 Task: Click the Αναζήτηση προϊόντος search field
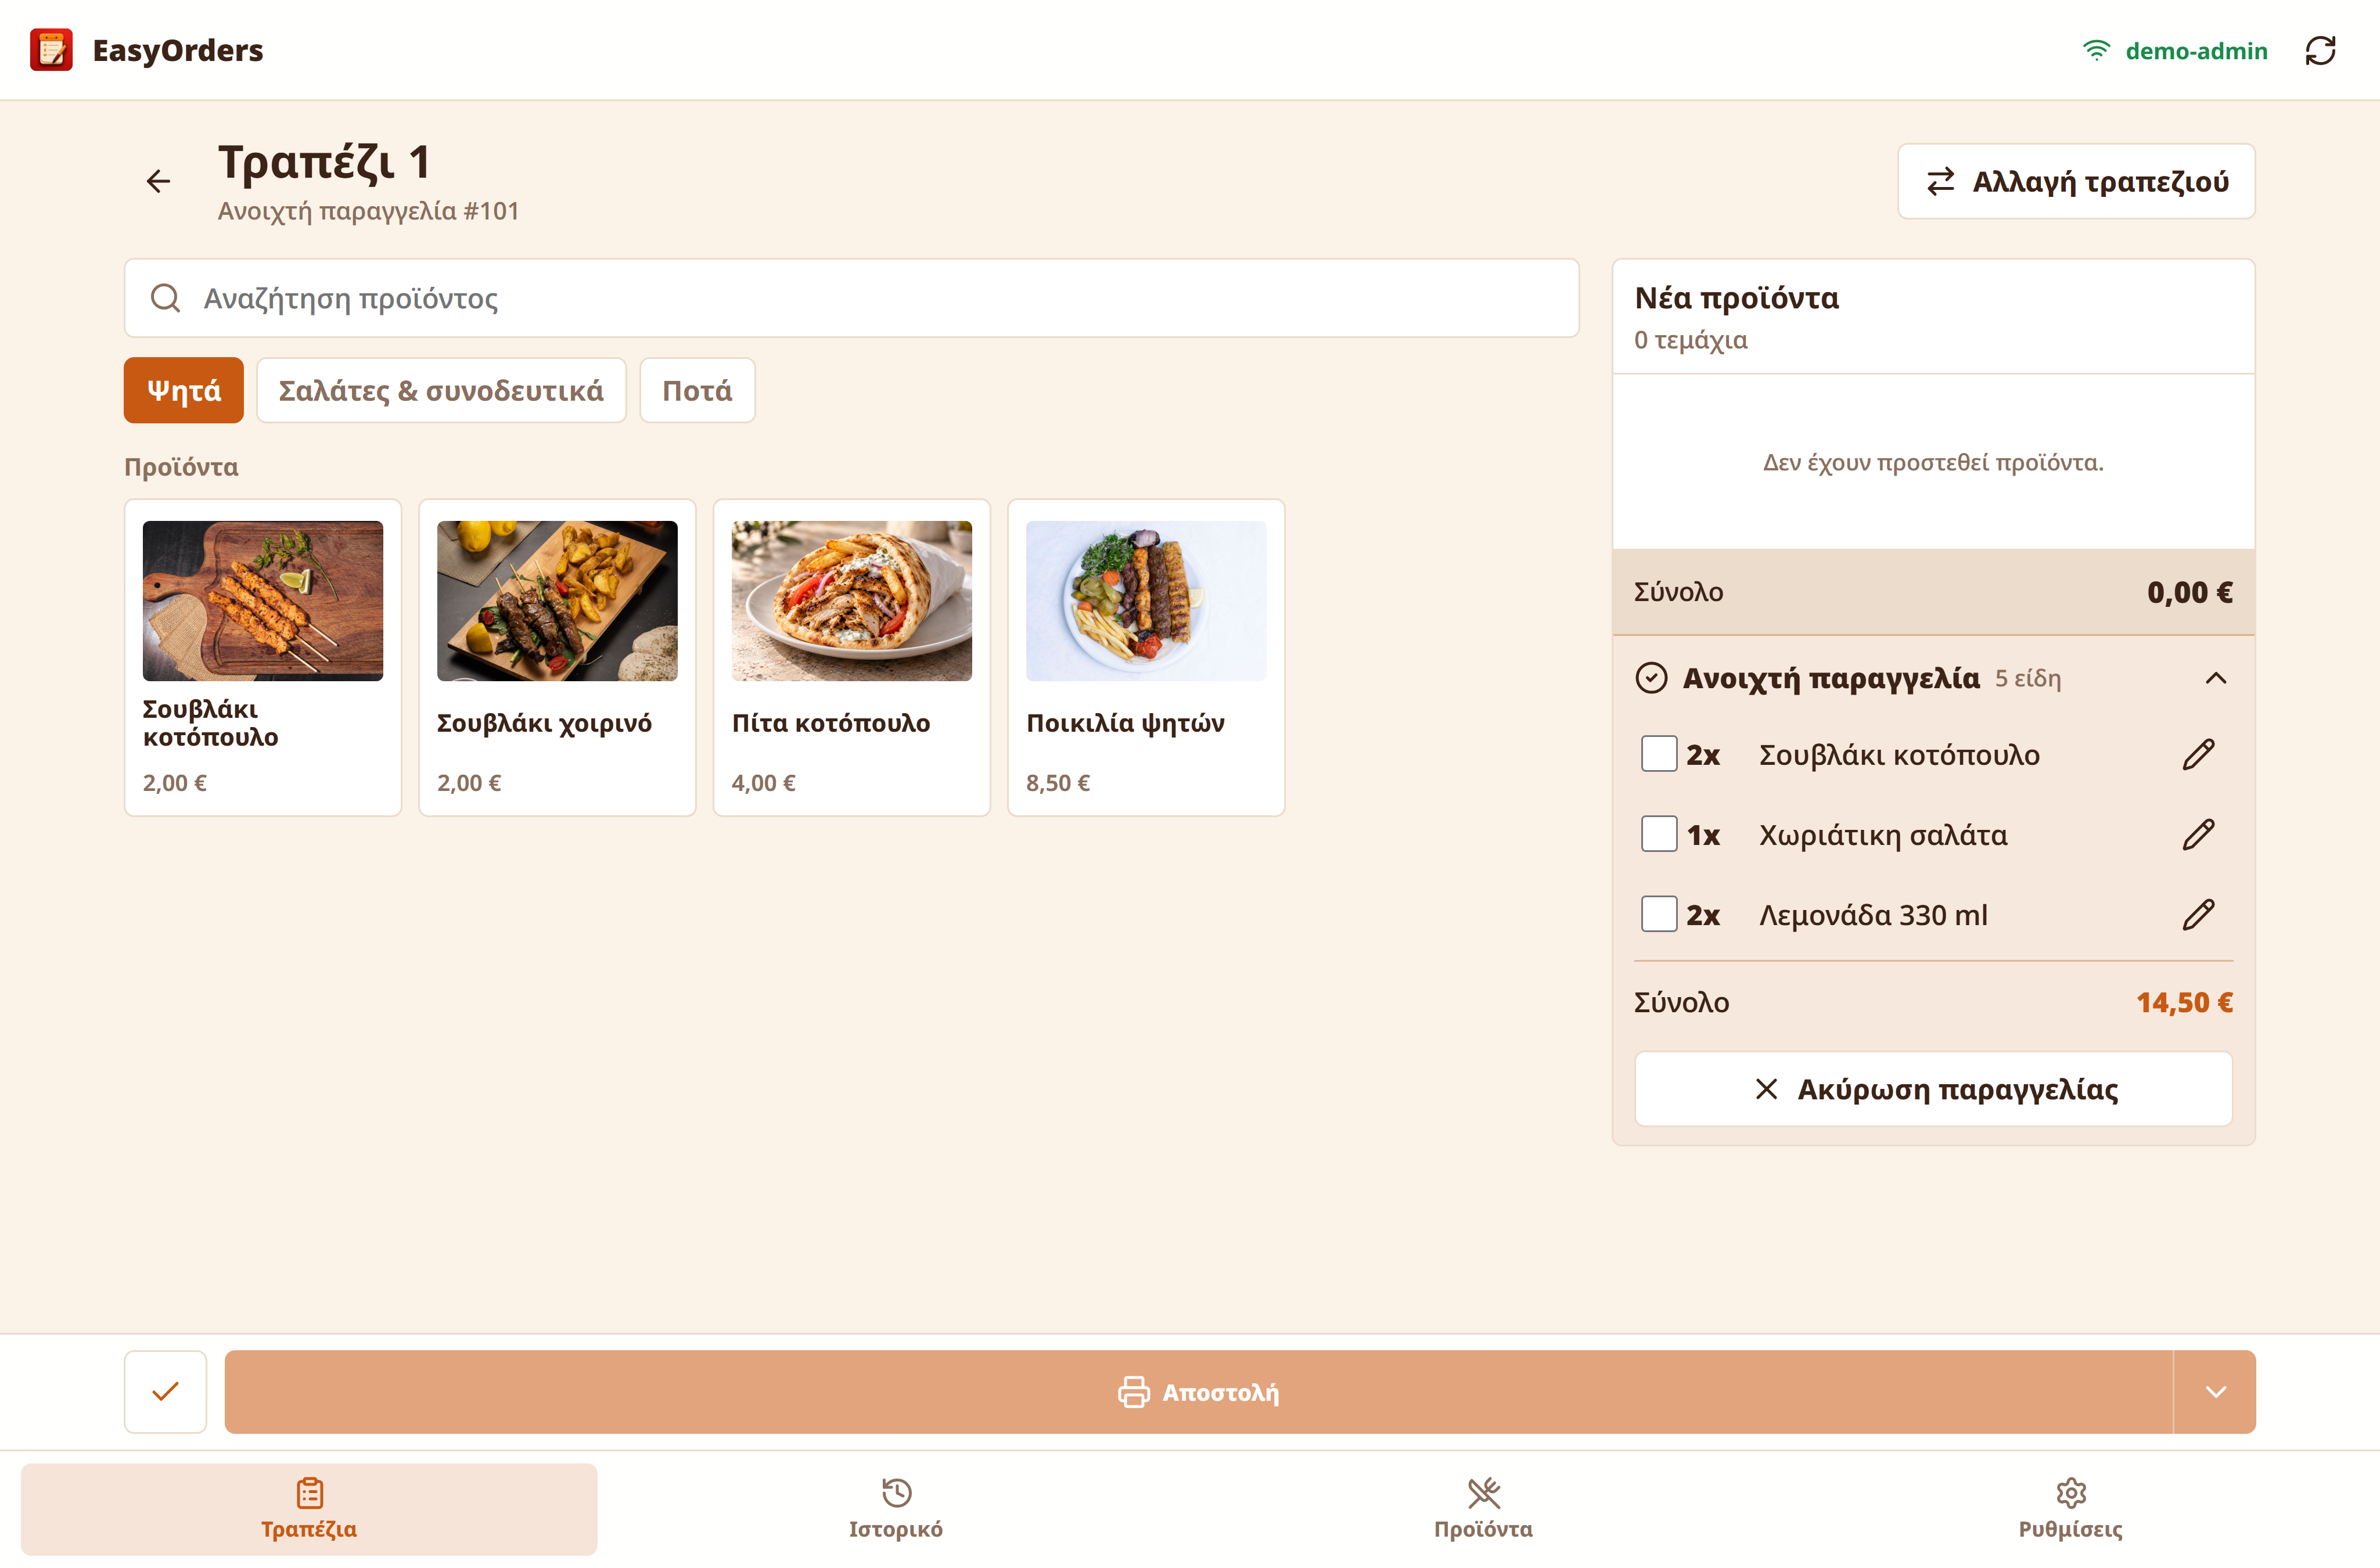click(851, 298)
